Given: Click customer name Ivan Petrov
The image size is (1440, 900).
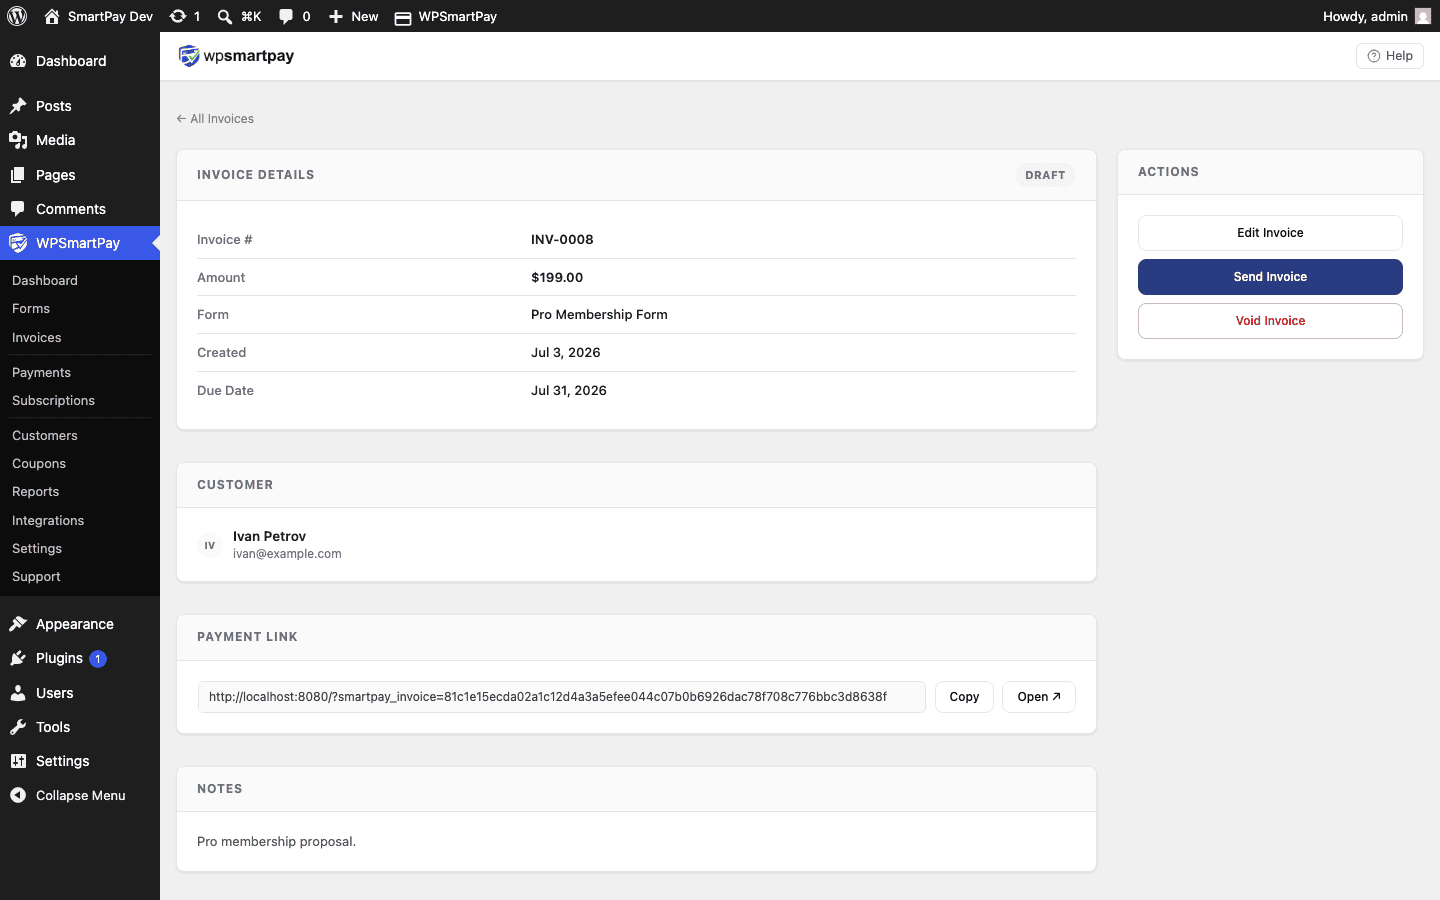Looking at the screenshot, I should point(269,536).
